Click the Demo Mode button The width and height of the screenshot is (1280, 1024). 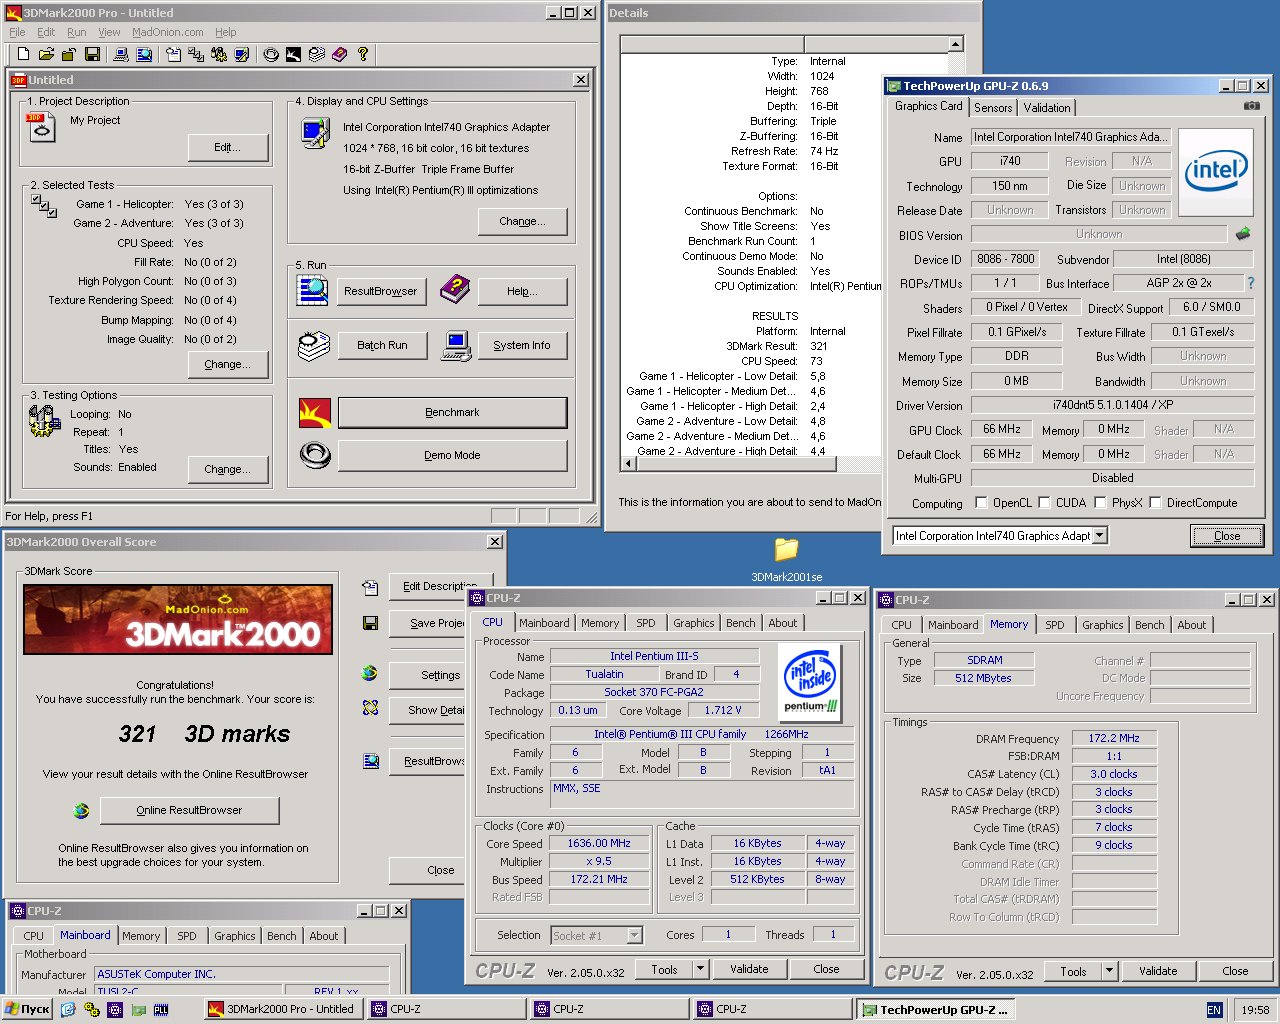pyautogui.click(x=452, y=455)
